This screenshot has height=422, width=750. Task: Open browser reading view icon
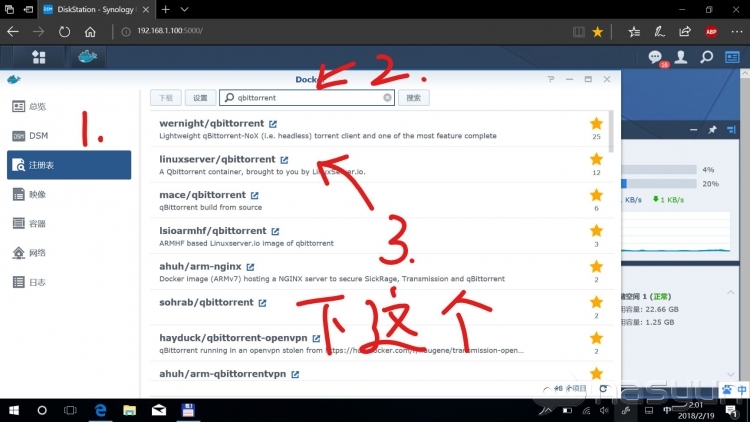tap(579, 32)
